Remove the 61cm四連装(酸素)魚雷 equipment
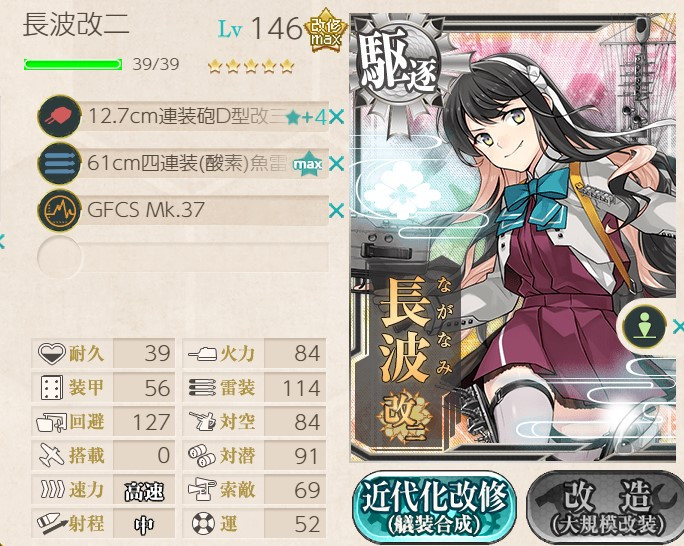This screenshot has height=546, width=684. [336, 164]
